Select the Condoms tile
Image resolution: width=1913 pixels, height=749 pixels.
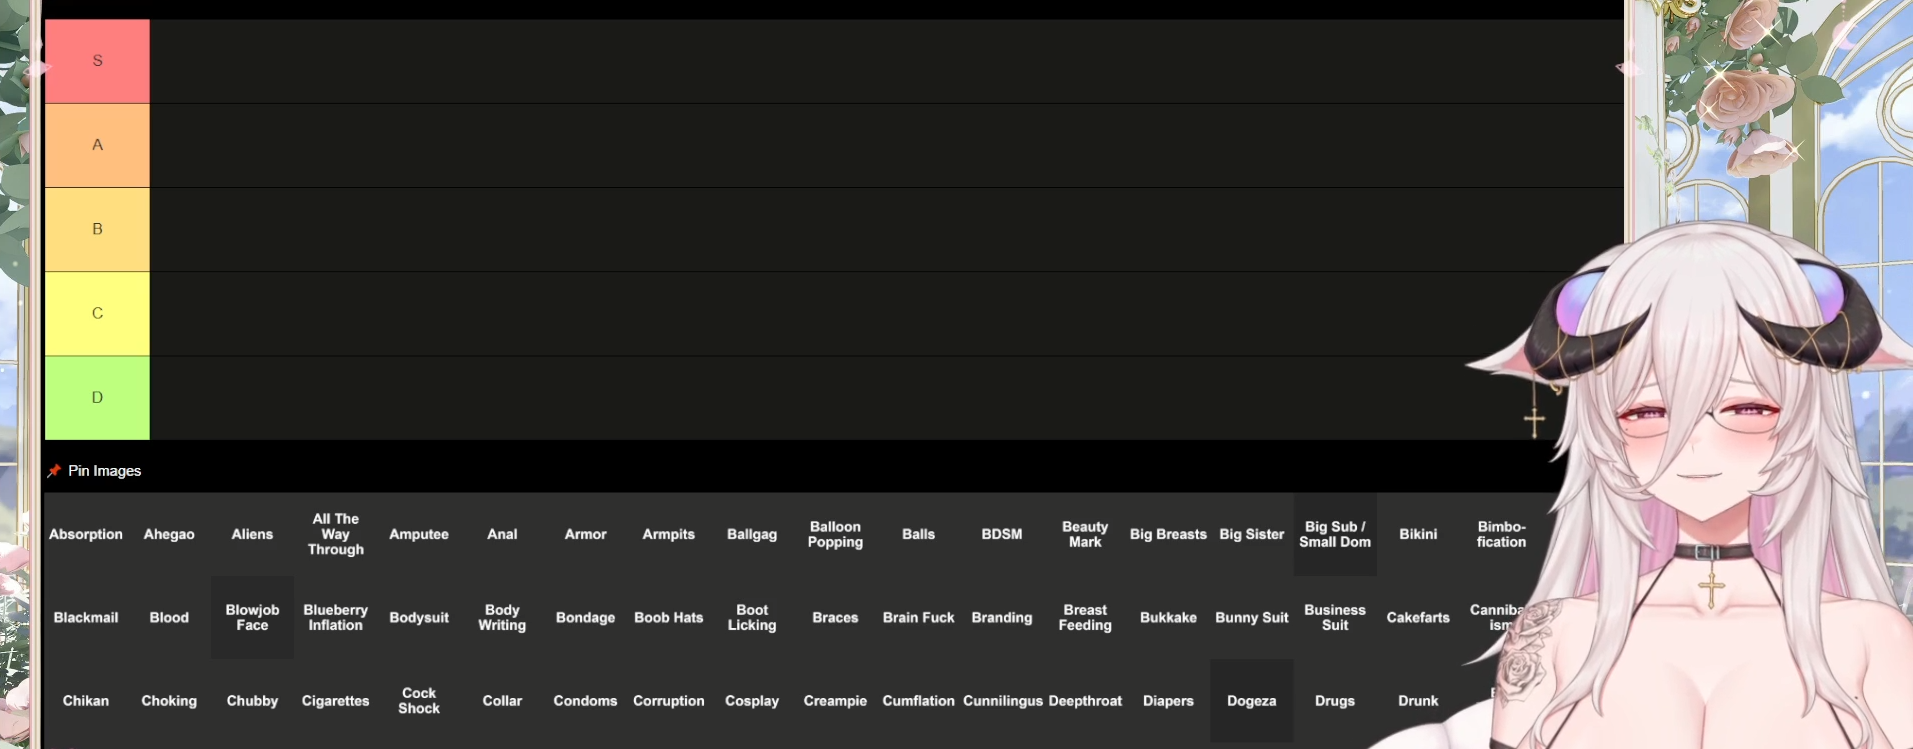tap(585, 700)
